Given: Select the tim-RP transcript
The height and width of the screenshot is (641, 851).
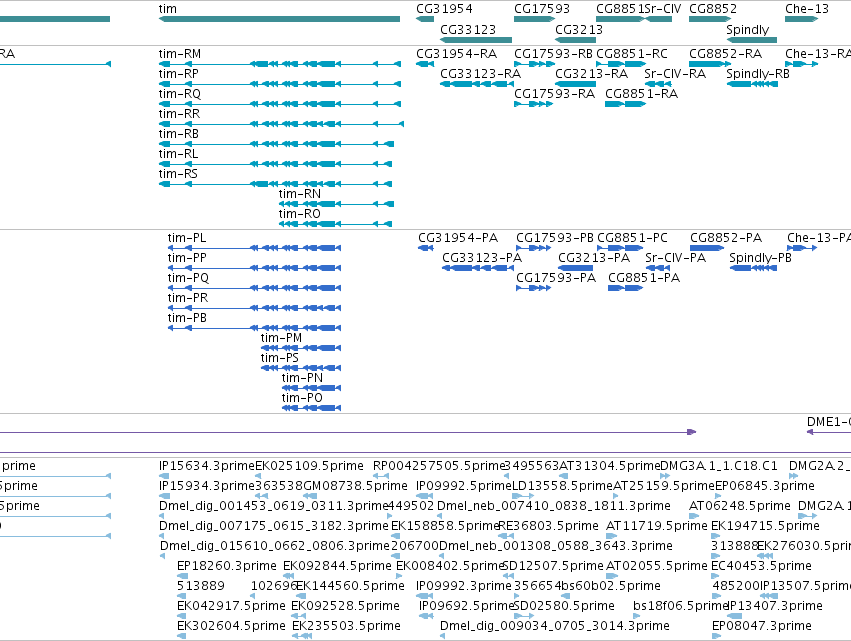Looking at the screenshot, I should (280, 84).
